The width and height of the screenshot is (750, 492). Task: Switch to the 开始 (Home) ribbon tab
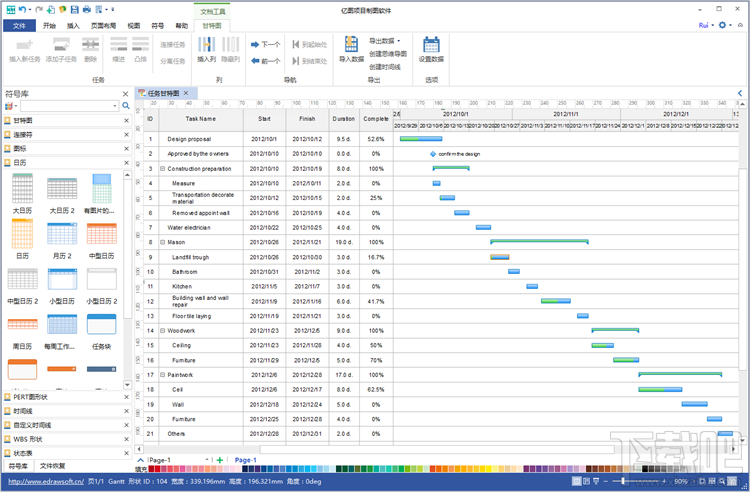49,26
